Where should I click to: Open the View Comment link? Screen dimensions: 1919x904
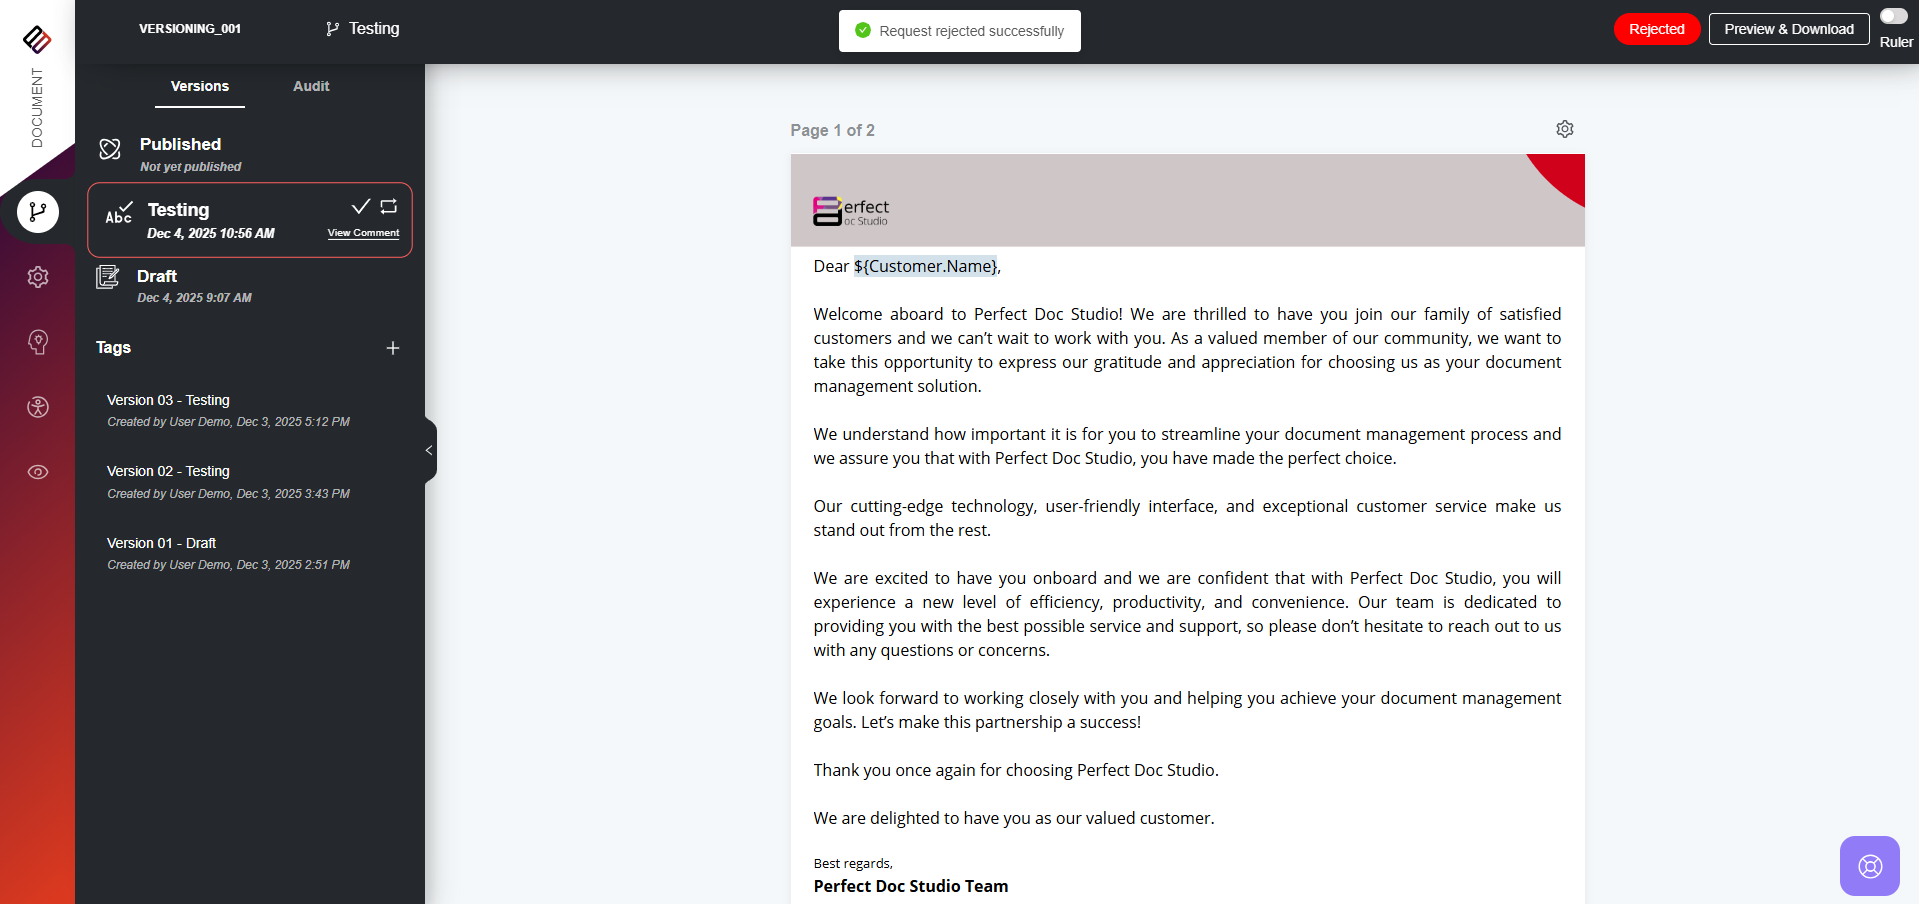pos(363,233)
